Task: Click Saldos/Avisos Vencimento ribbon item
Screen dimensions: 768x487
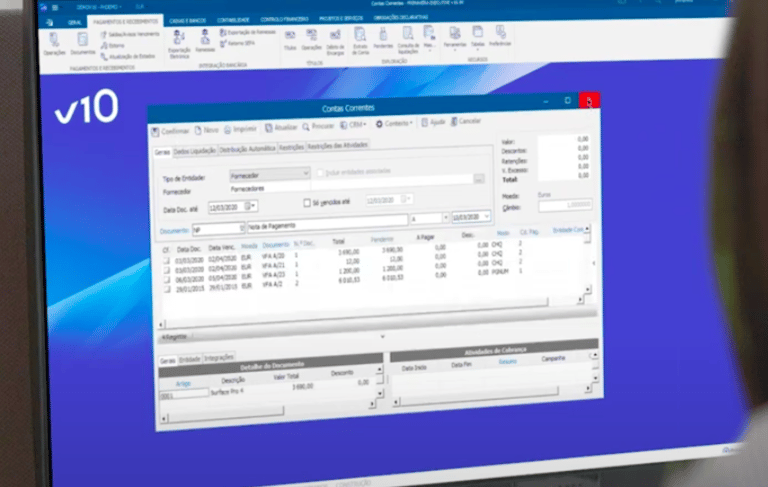Action: 130,34
